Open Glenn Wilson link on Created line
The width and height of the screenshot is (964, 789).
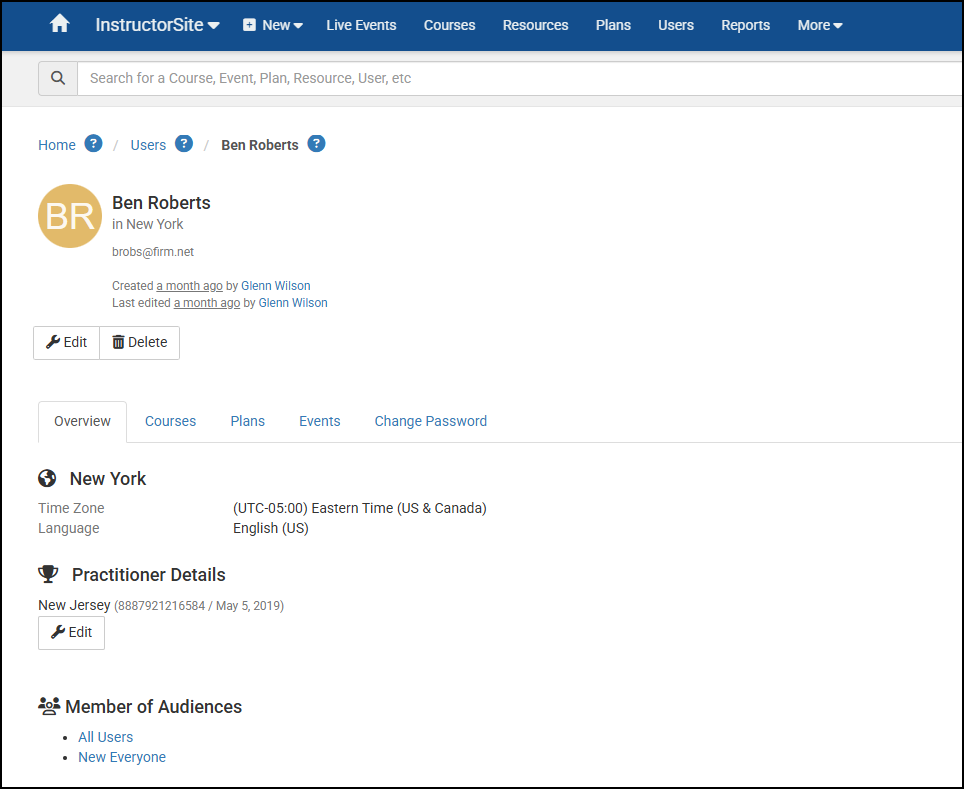tap(275, 286)
